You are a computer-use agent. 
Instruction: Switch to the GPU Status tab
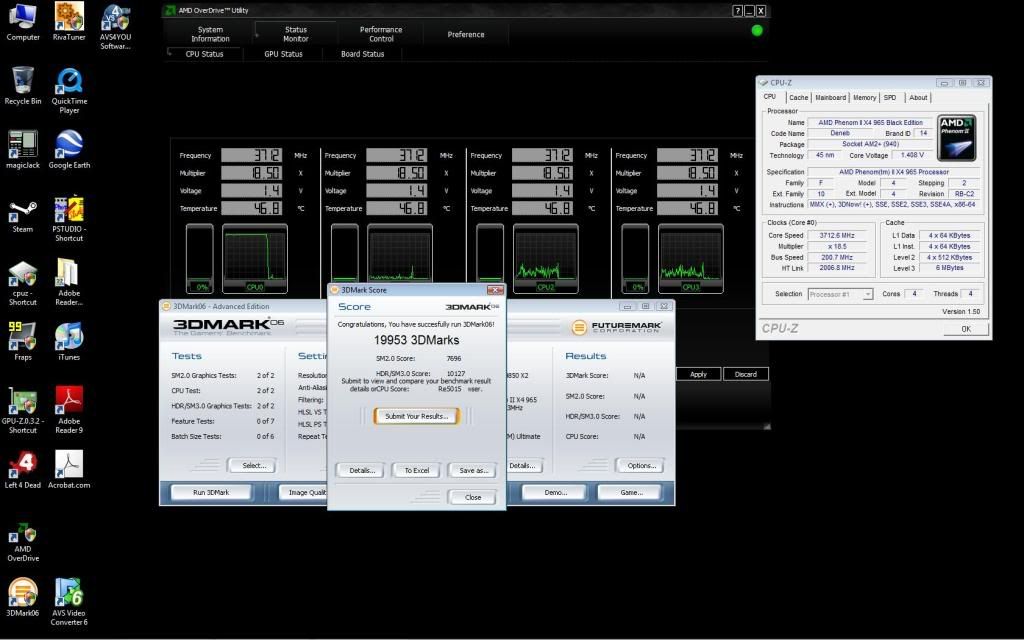(283, 54)
